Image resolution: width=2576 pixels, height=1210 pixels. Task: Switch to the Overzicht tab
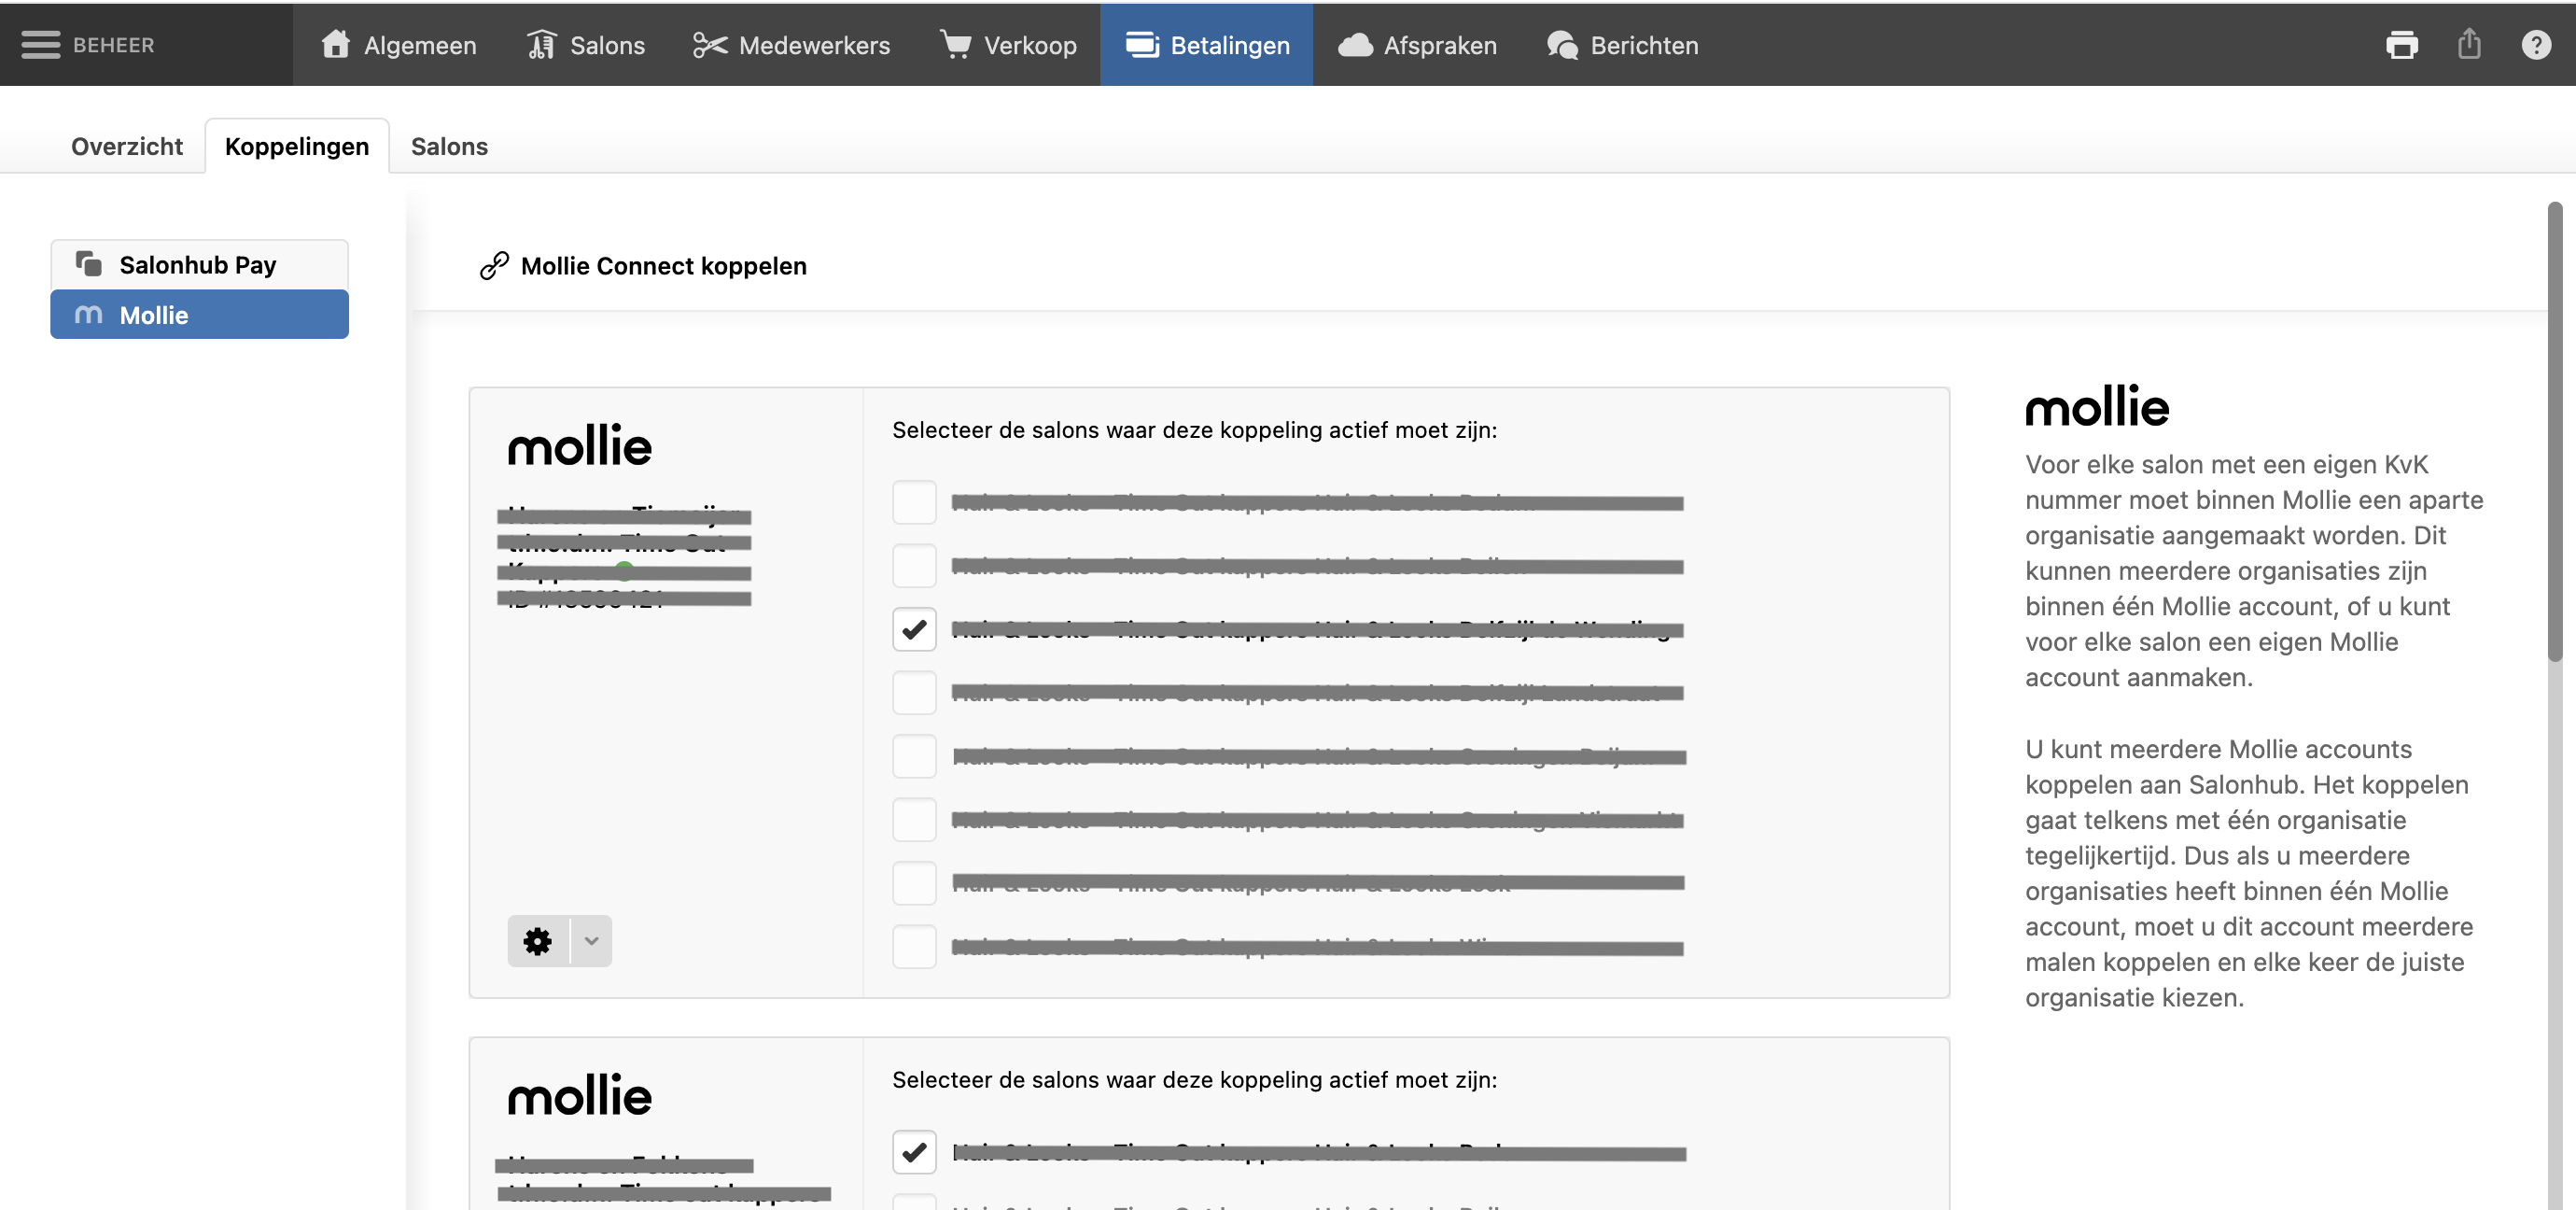click(127, 146)
